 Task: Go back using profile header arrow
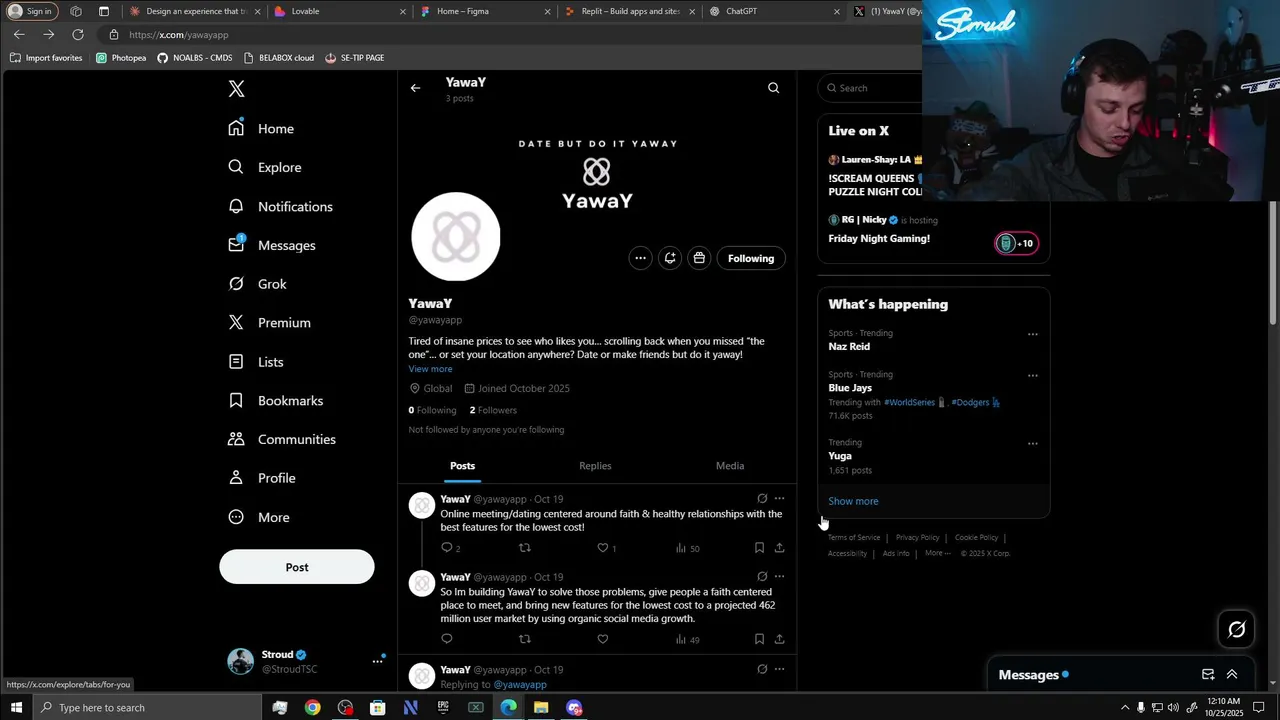(x=415, y=88)
